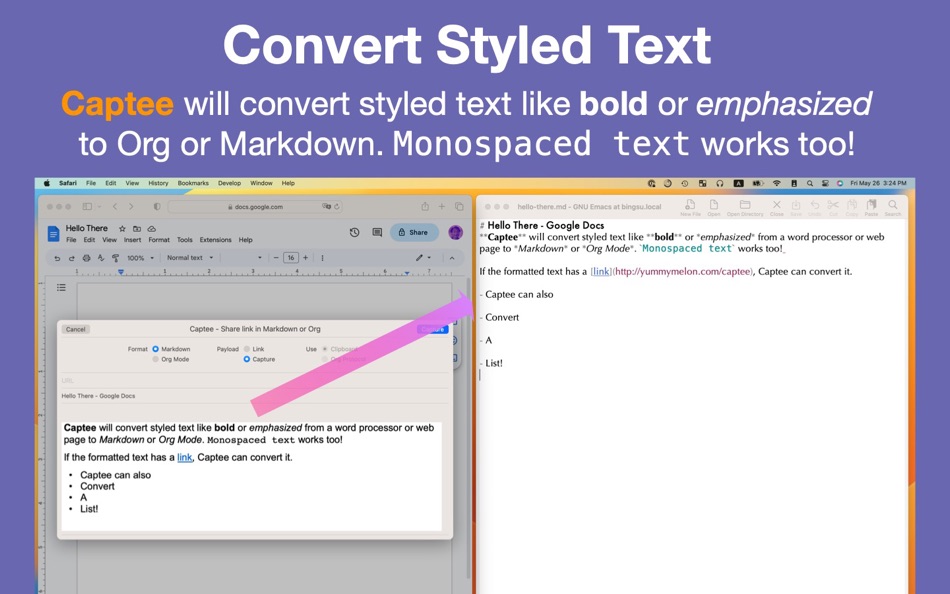Select Org Mode format radio button

[x=156, y=359]
